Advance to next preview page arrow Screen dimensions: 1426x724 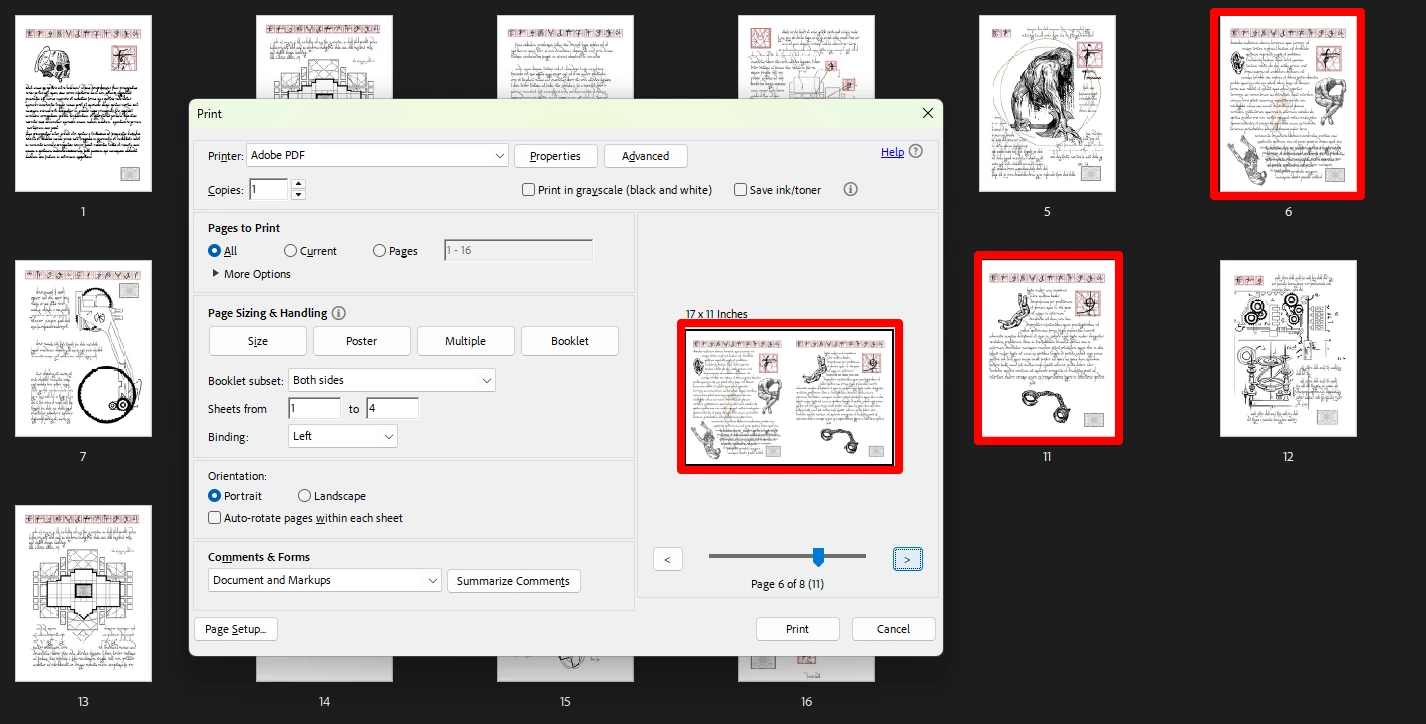(x=907, y=559)
